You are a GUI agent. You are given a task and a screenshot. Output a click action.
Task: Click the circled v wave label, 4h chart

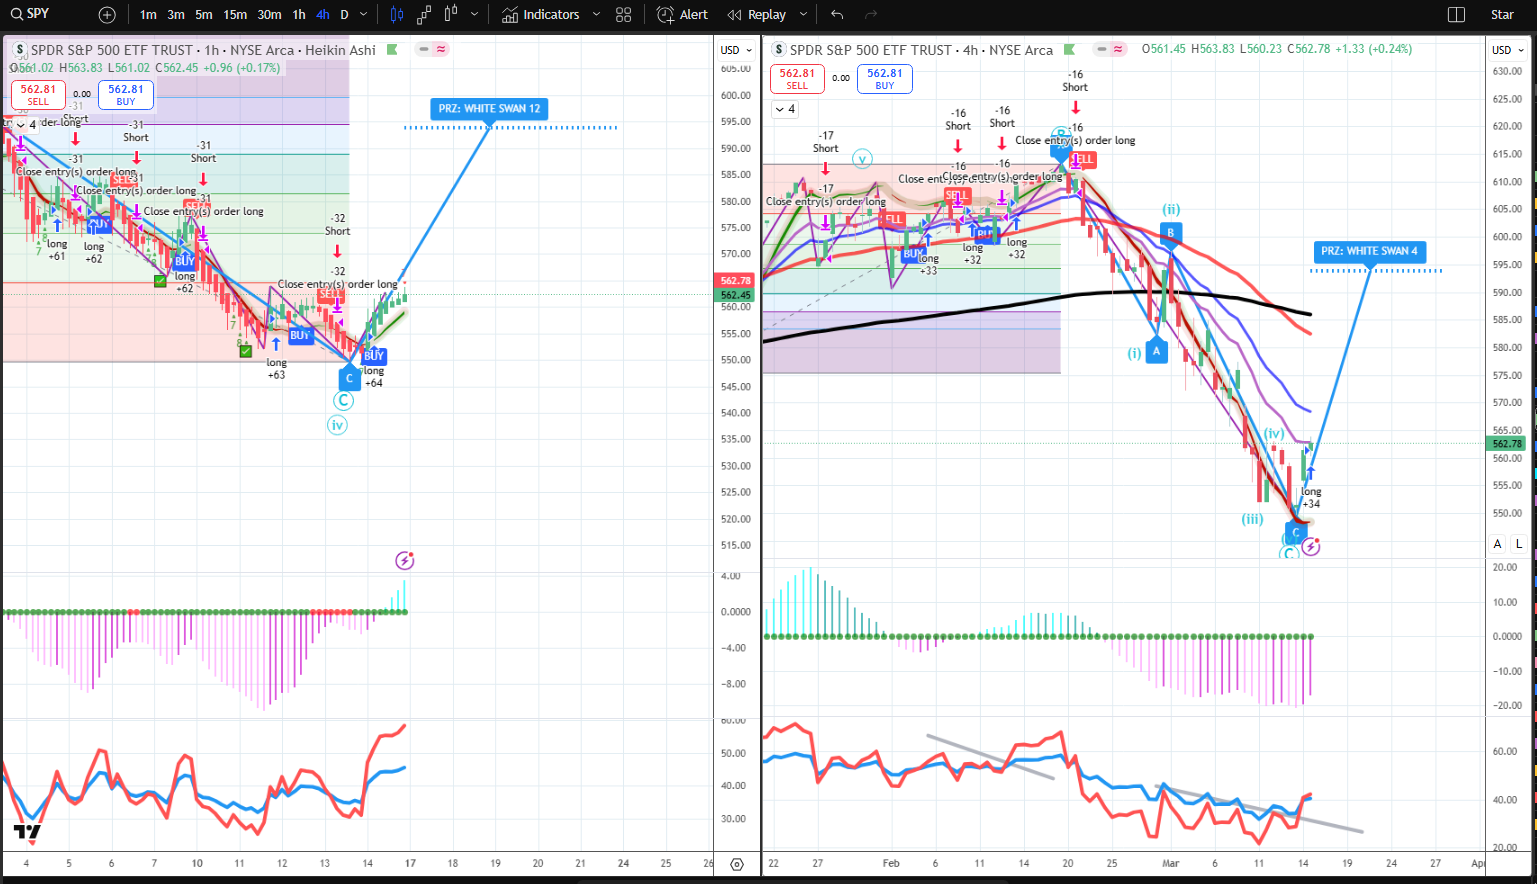point(862,159)
